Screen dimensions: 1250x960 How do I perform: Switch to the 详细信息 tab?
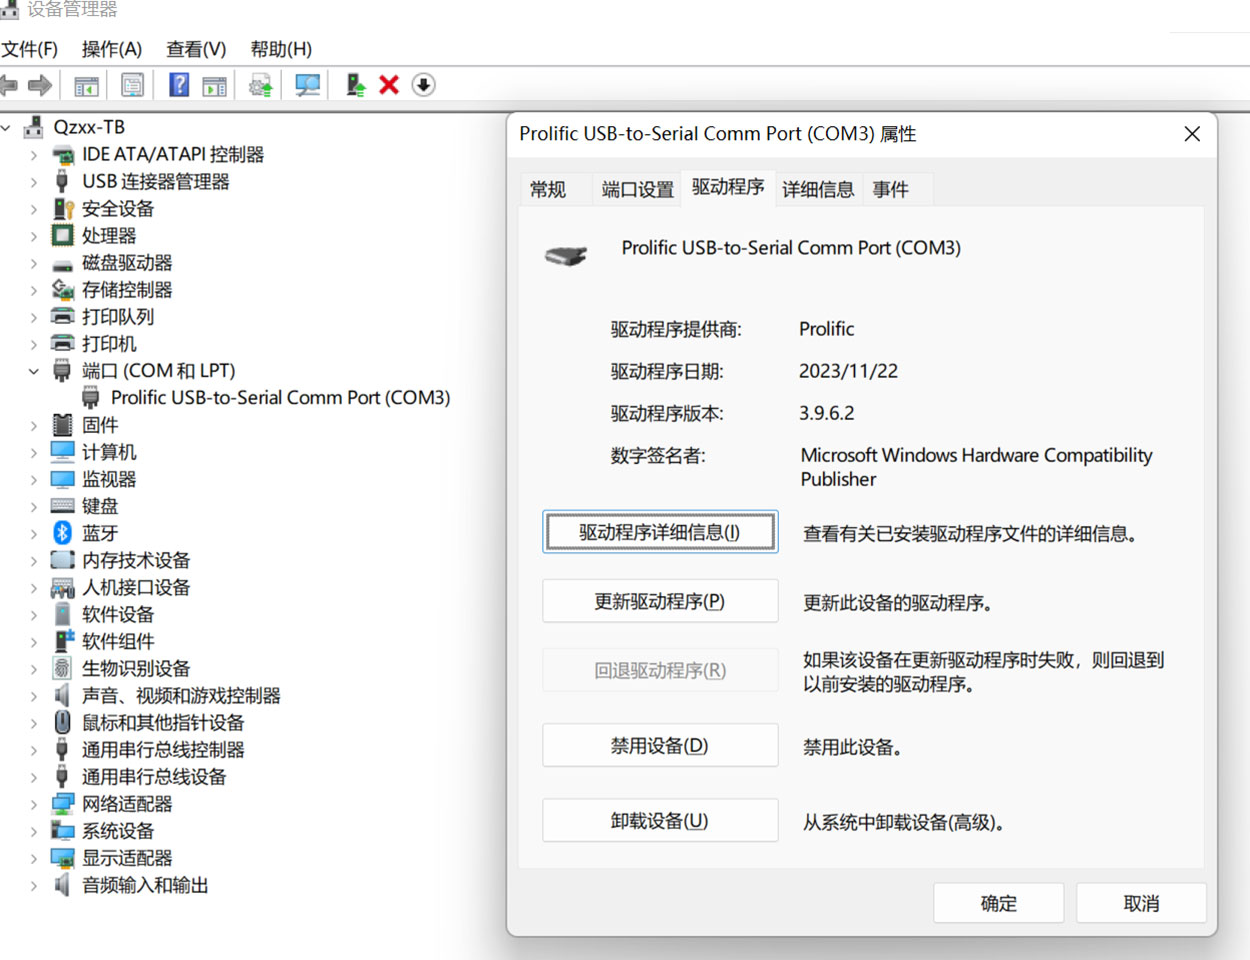point(818,189)
